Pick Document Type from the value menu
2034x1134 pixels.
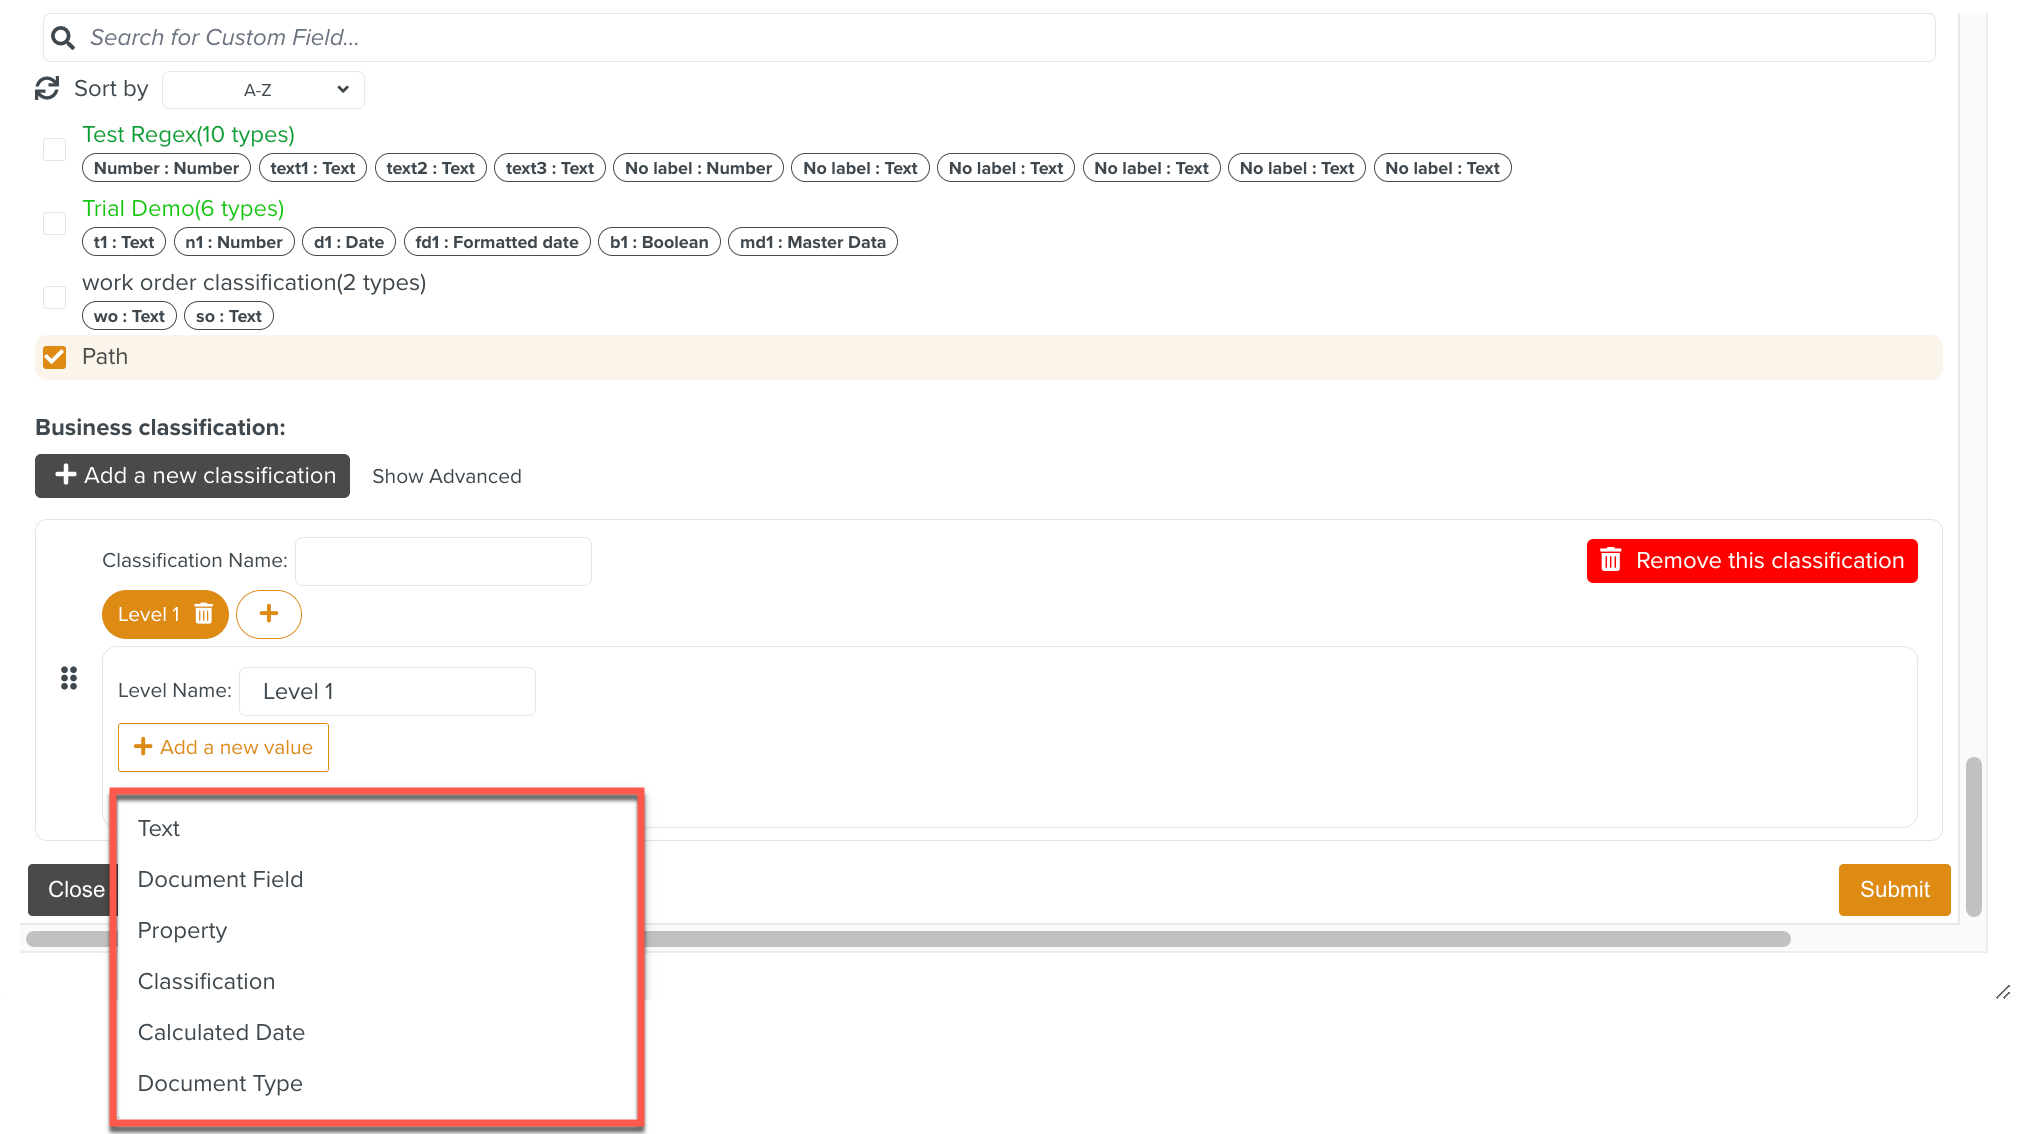[220, 1083]
